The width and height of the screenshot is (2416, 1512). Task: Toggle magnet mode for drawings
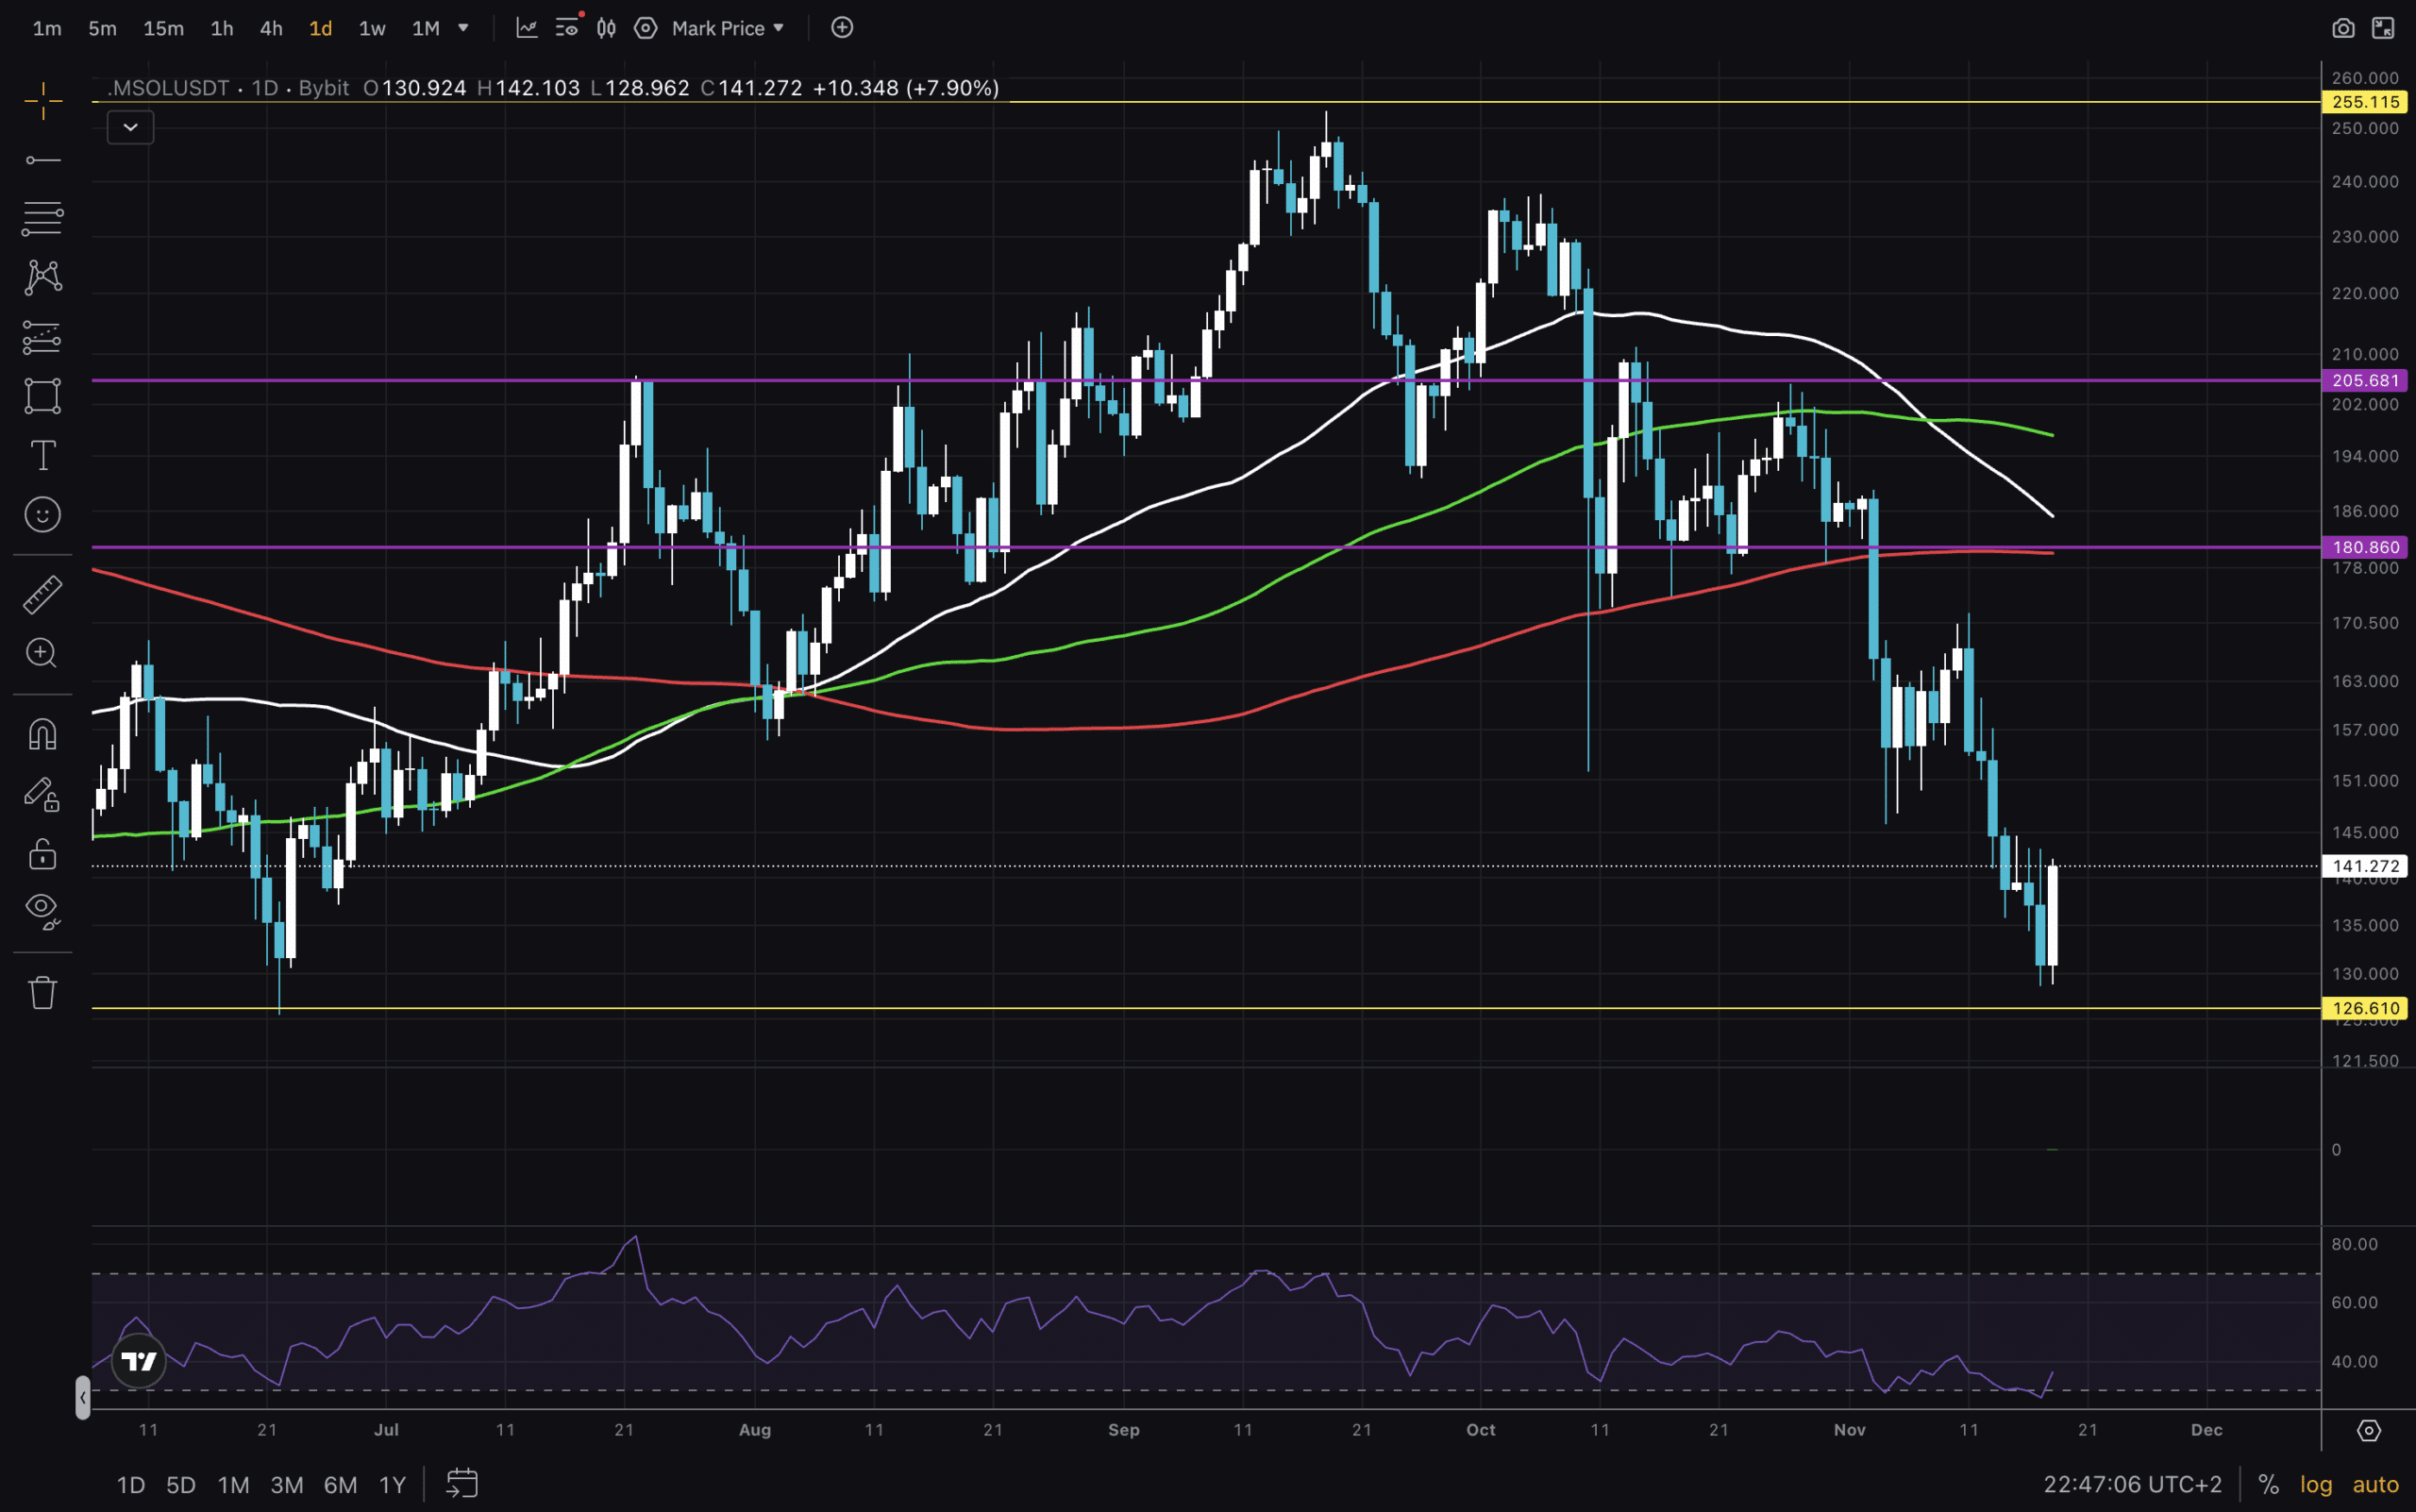point(42,735)
